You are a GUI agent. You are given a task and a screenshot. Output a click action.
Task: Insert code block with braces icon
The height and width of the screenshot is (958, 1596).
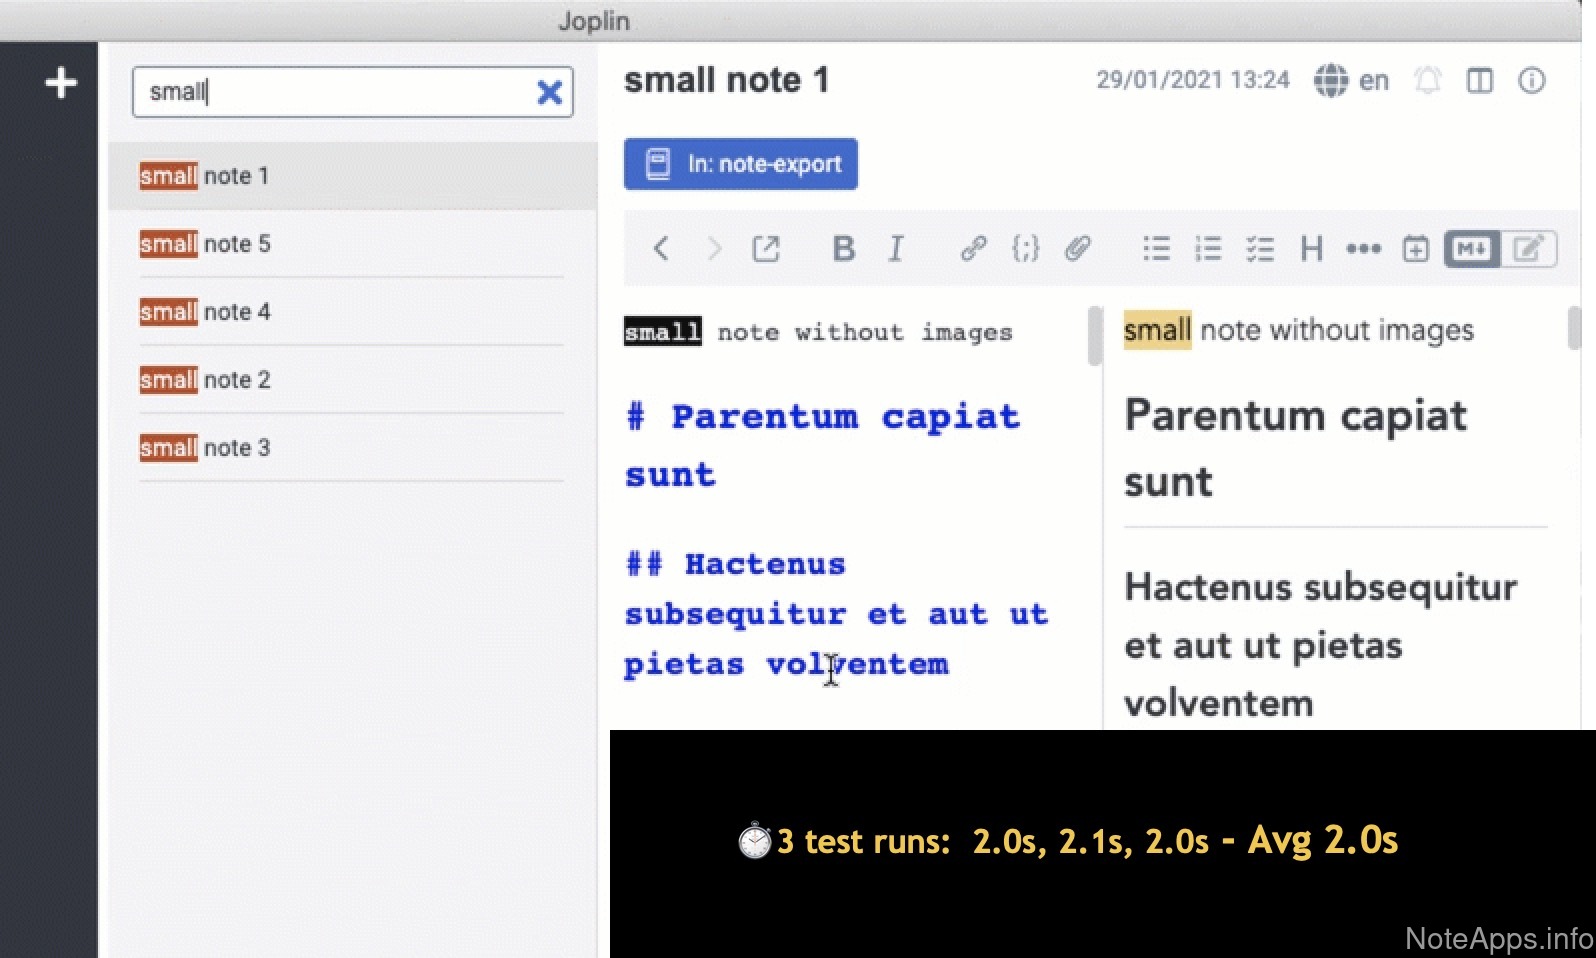pos(1025,249)
